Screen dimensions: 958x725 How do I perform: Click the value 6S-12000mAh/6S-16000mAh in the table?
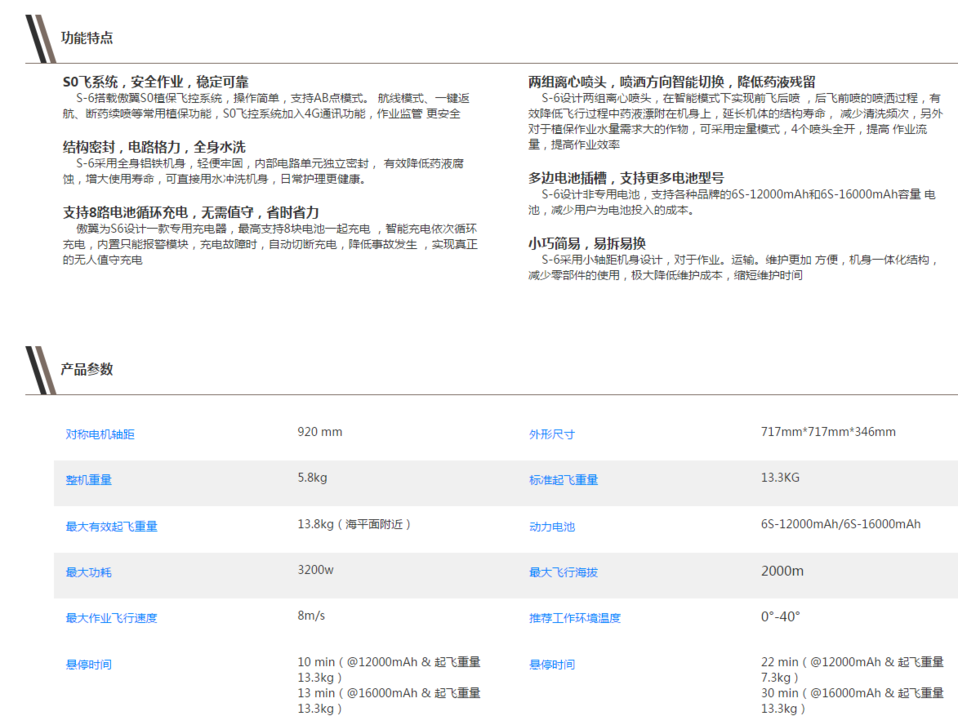pos(841,524)
